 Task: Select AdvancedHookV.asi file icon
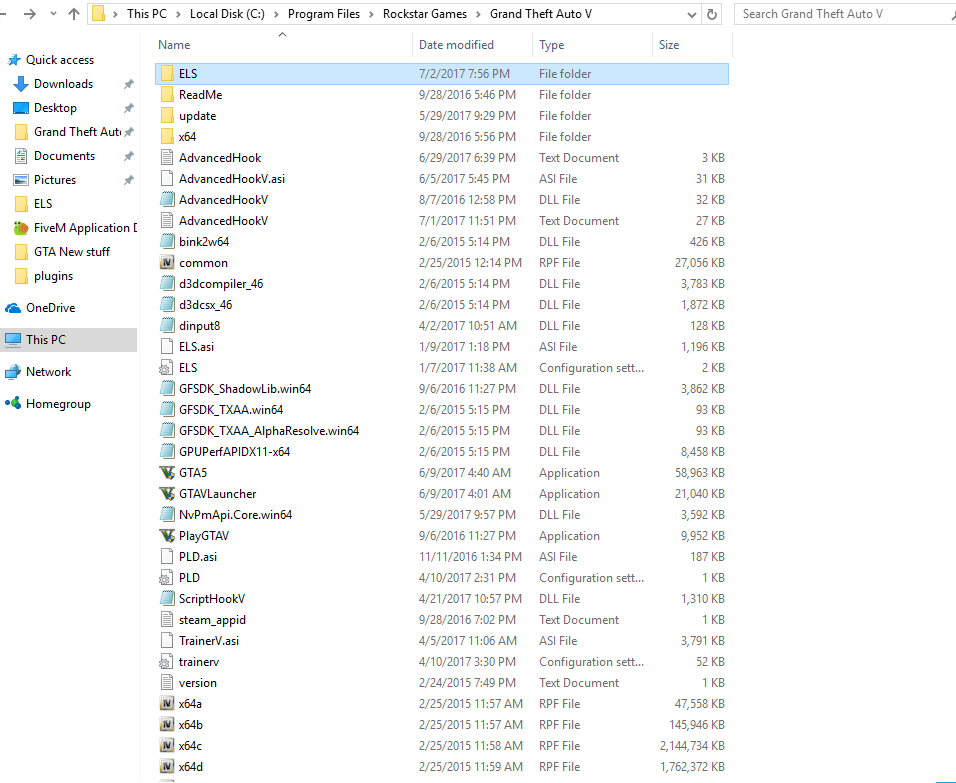click(167, 179)
